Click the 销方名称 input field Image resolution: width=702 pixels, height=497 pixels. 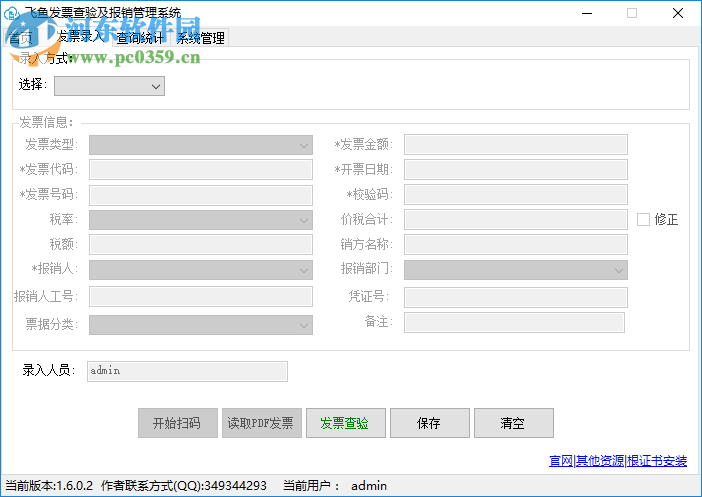tap(516, 244)
